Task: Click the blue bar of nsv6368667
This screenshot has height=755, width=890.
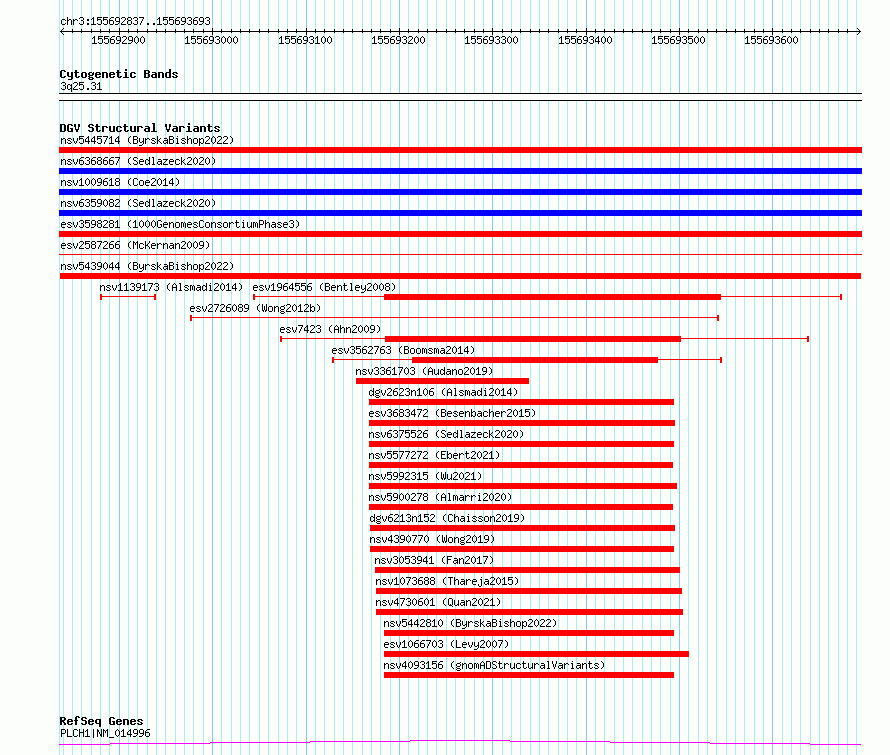Action: [x=460, y=171]
